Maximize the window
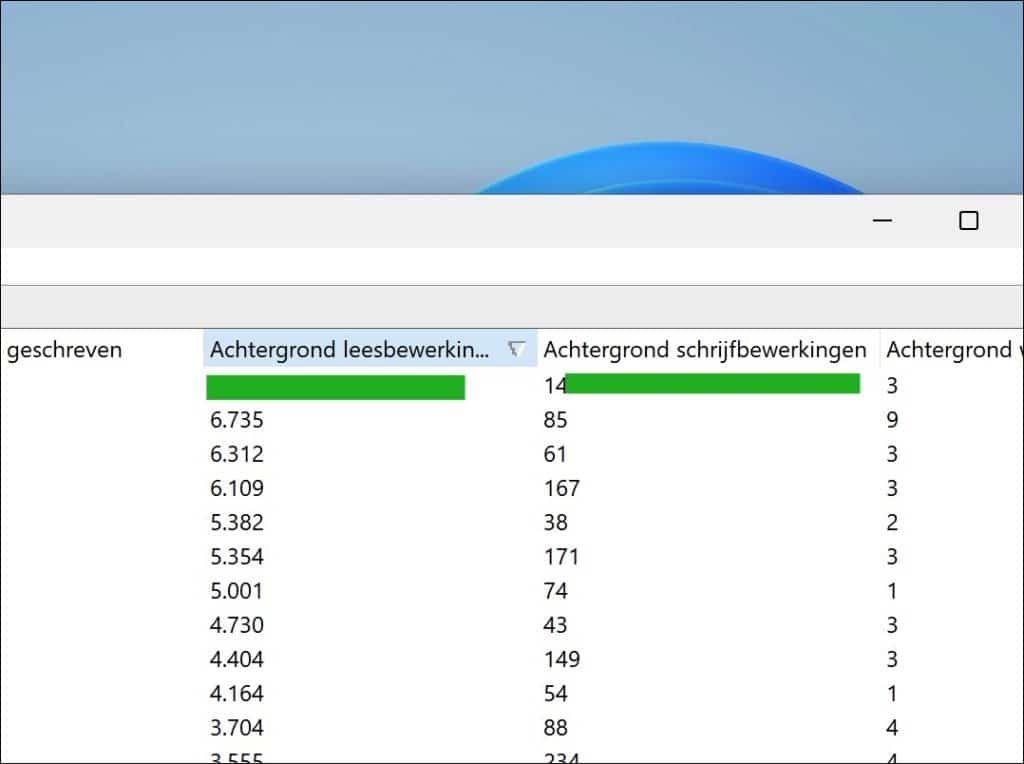The height and width of the screenshot is (764, 1024). pos(968,221)
